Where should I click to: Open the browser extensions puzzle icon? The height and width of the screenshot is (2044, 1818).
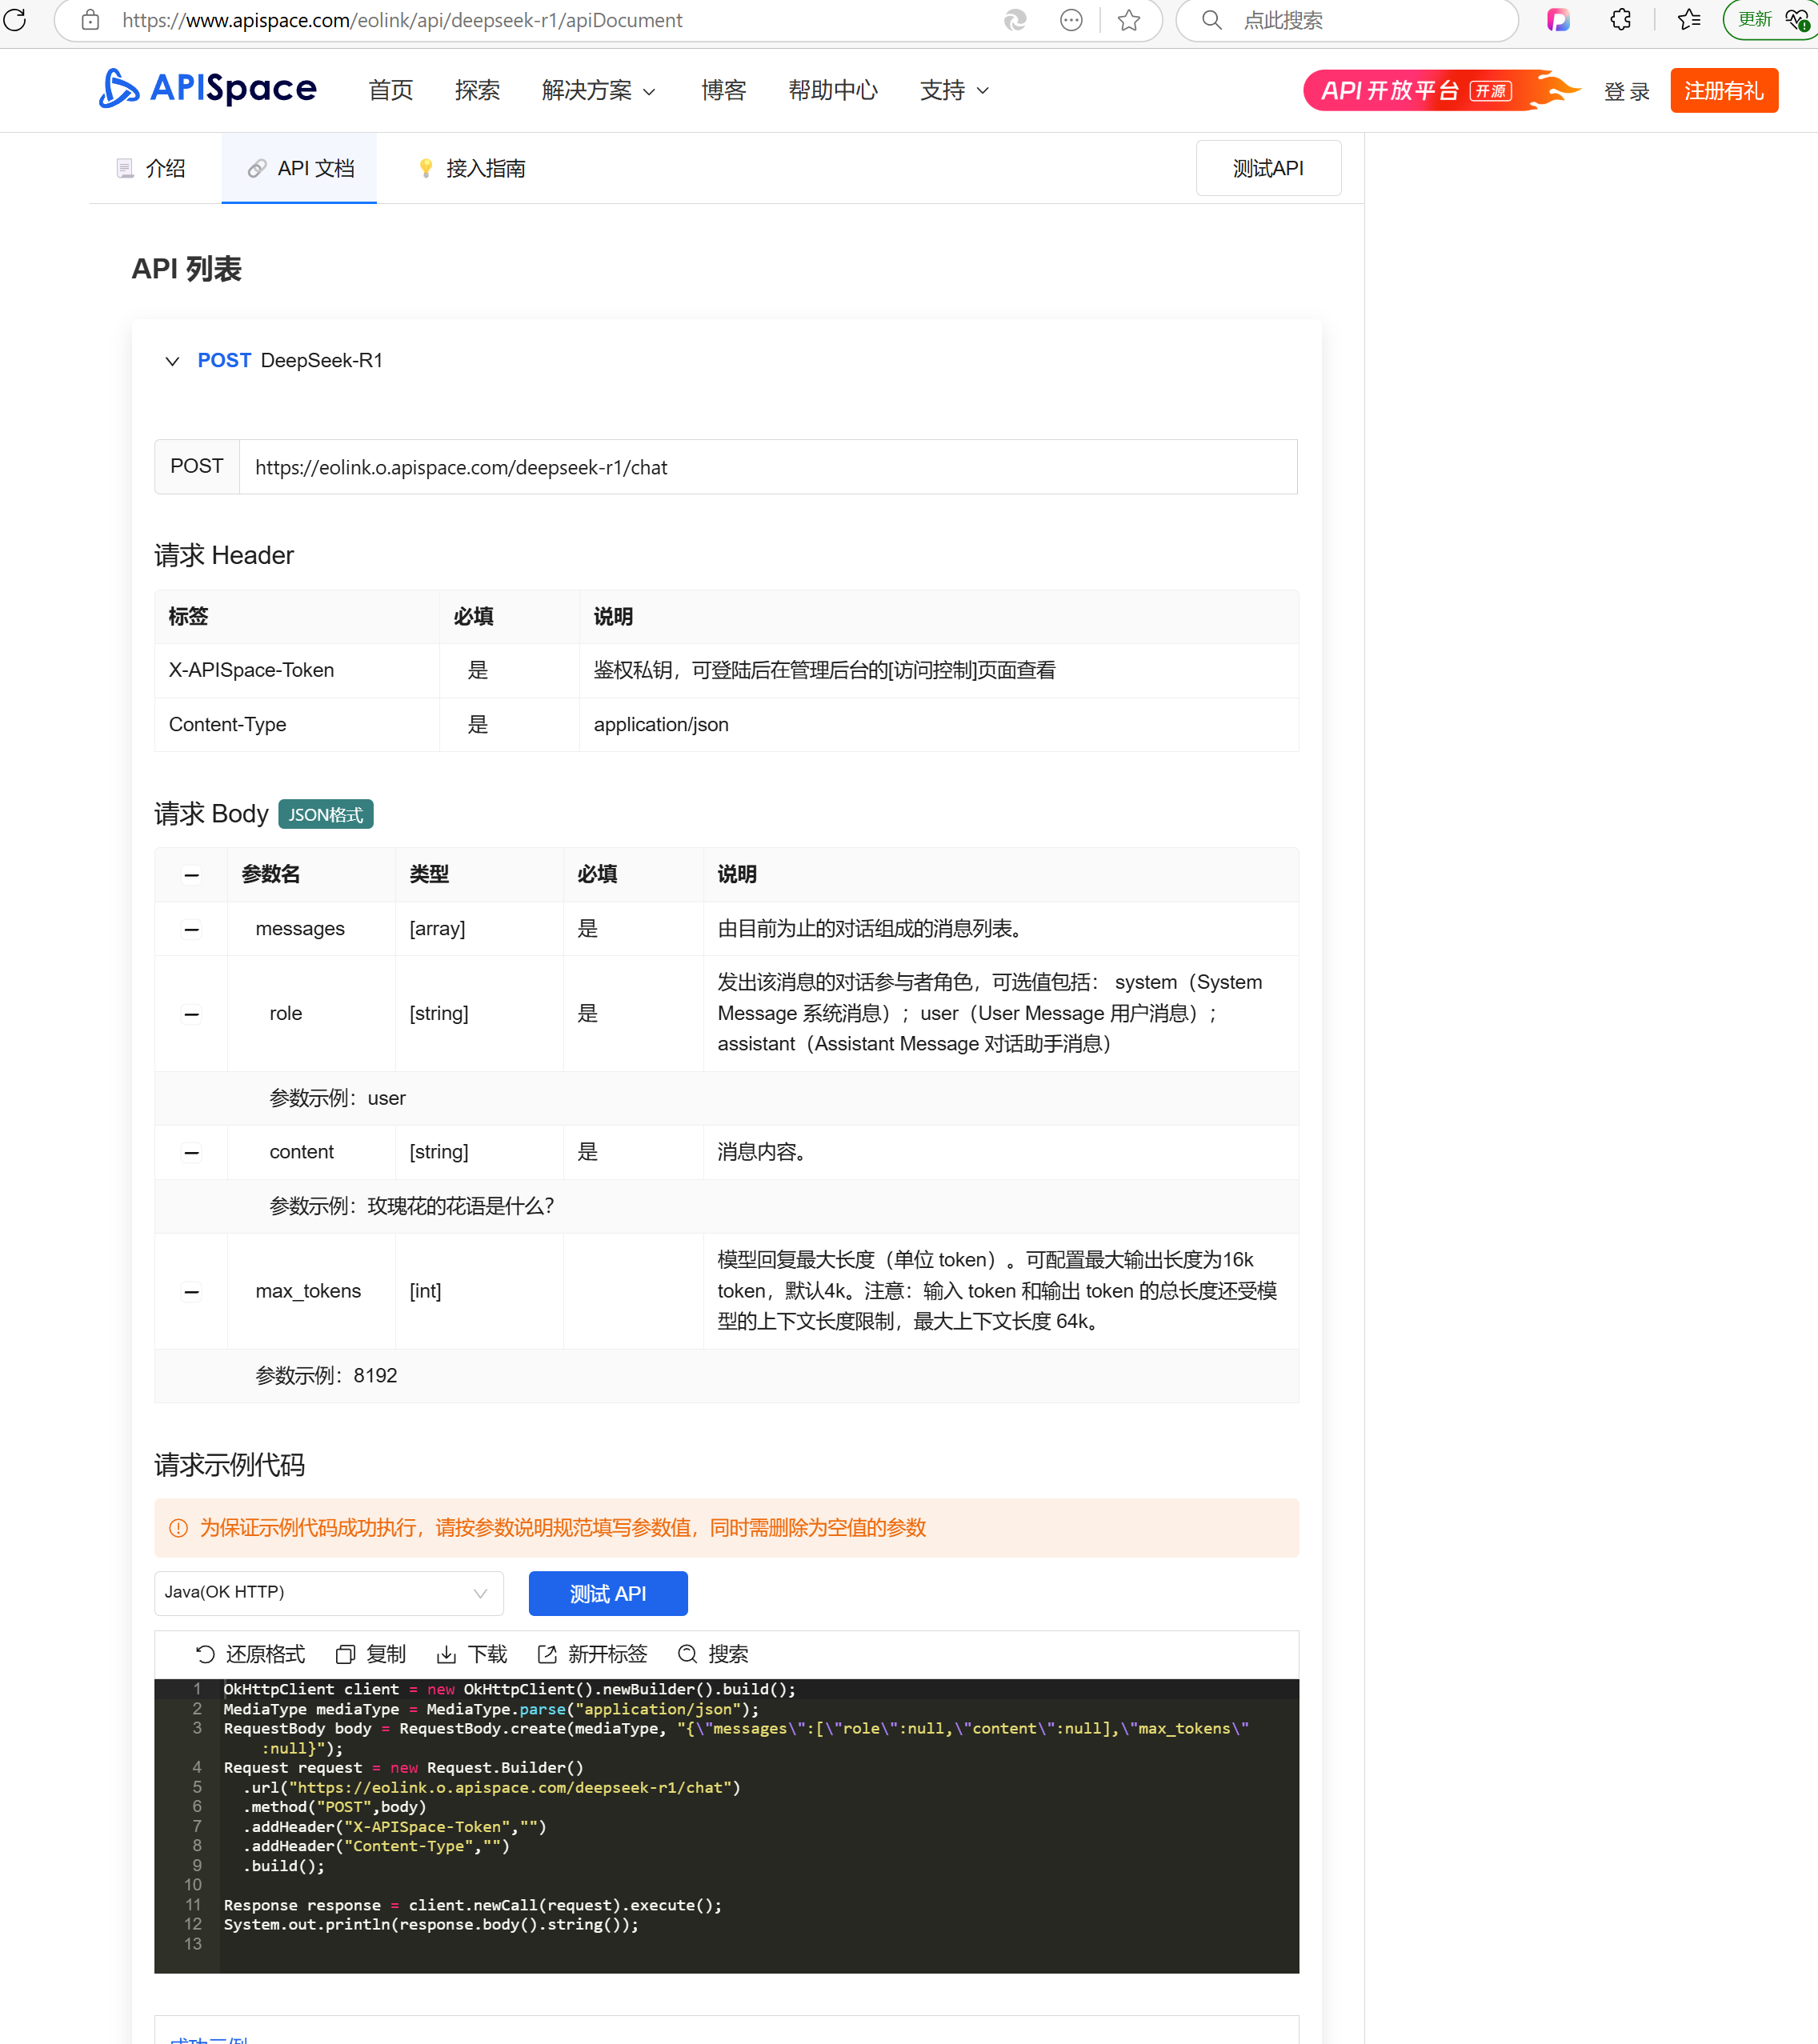pos(1621,20)
